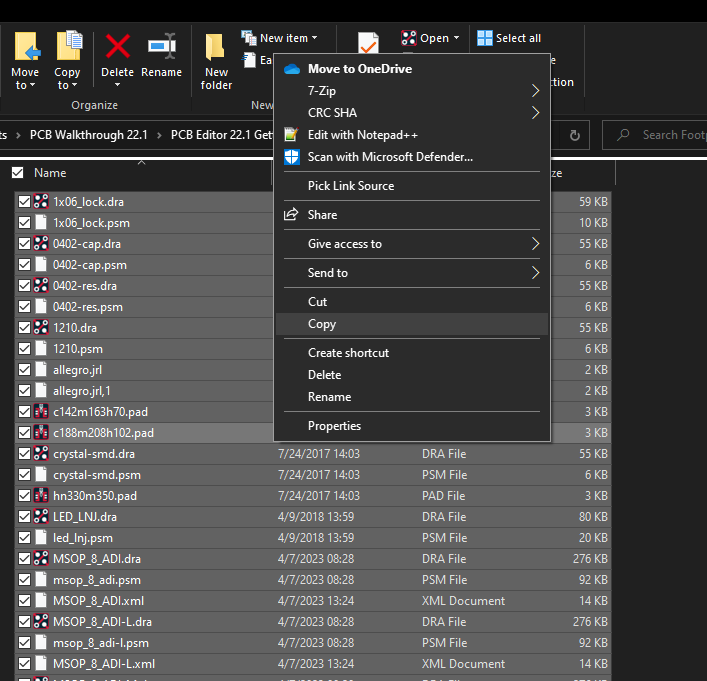707x681 pixels.
Task: Uncheck the 1210.psm checkbox
Action: [24, 349]
